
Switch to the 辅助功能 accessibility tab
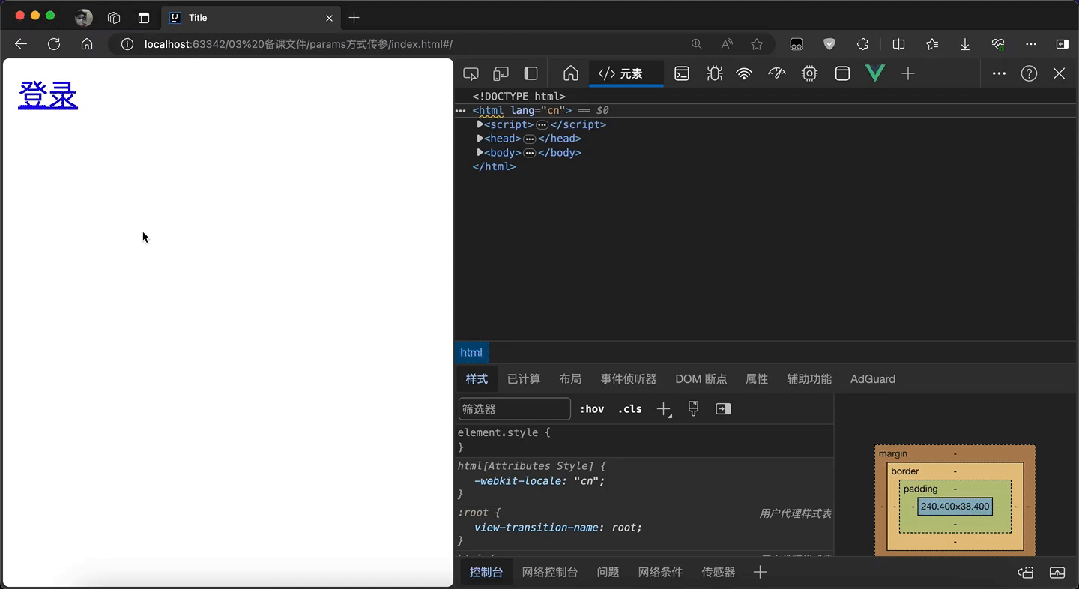(809, 379)
